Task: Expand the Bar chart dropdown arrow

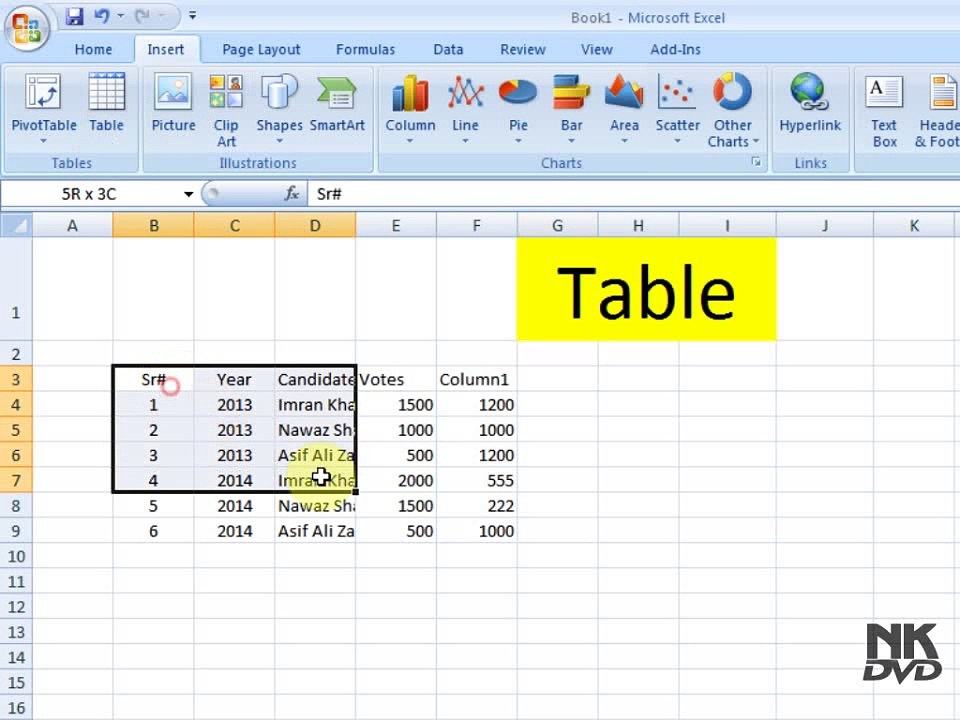Action: pos(571,141)
